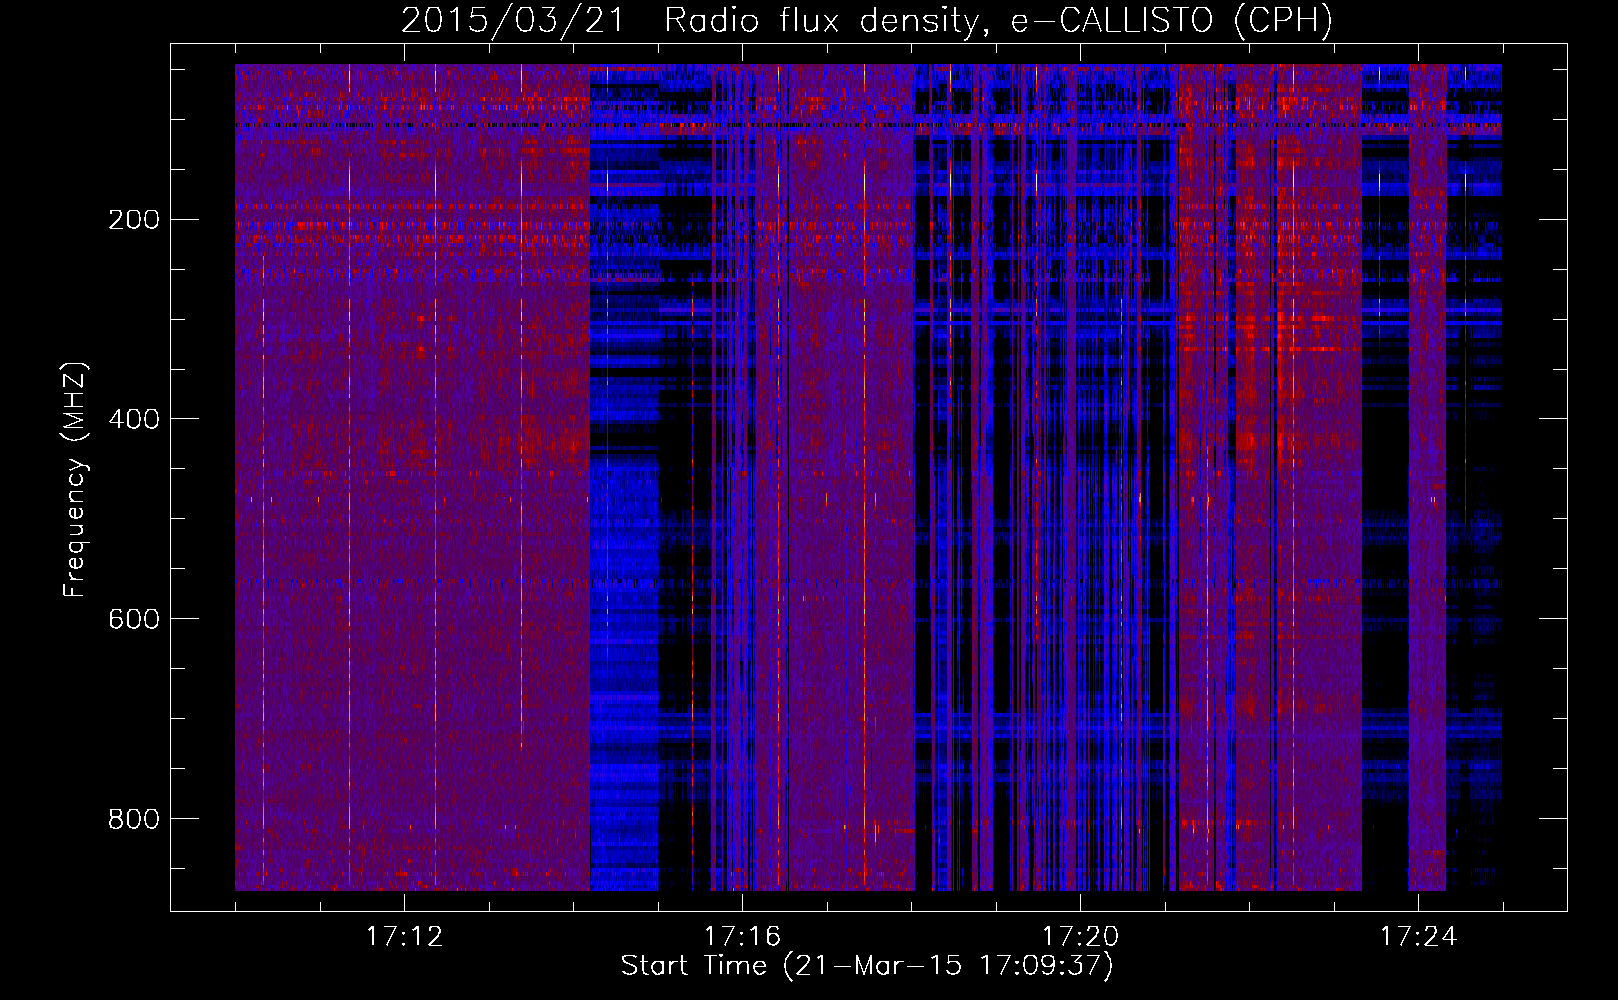Click the 17:20 time tick label
1618x1000 pixels.
coord(1080,937)
